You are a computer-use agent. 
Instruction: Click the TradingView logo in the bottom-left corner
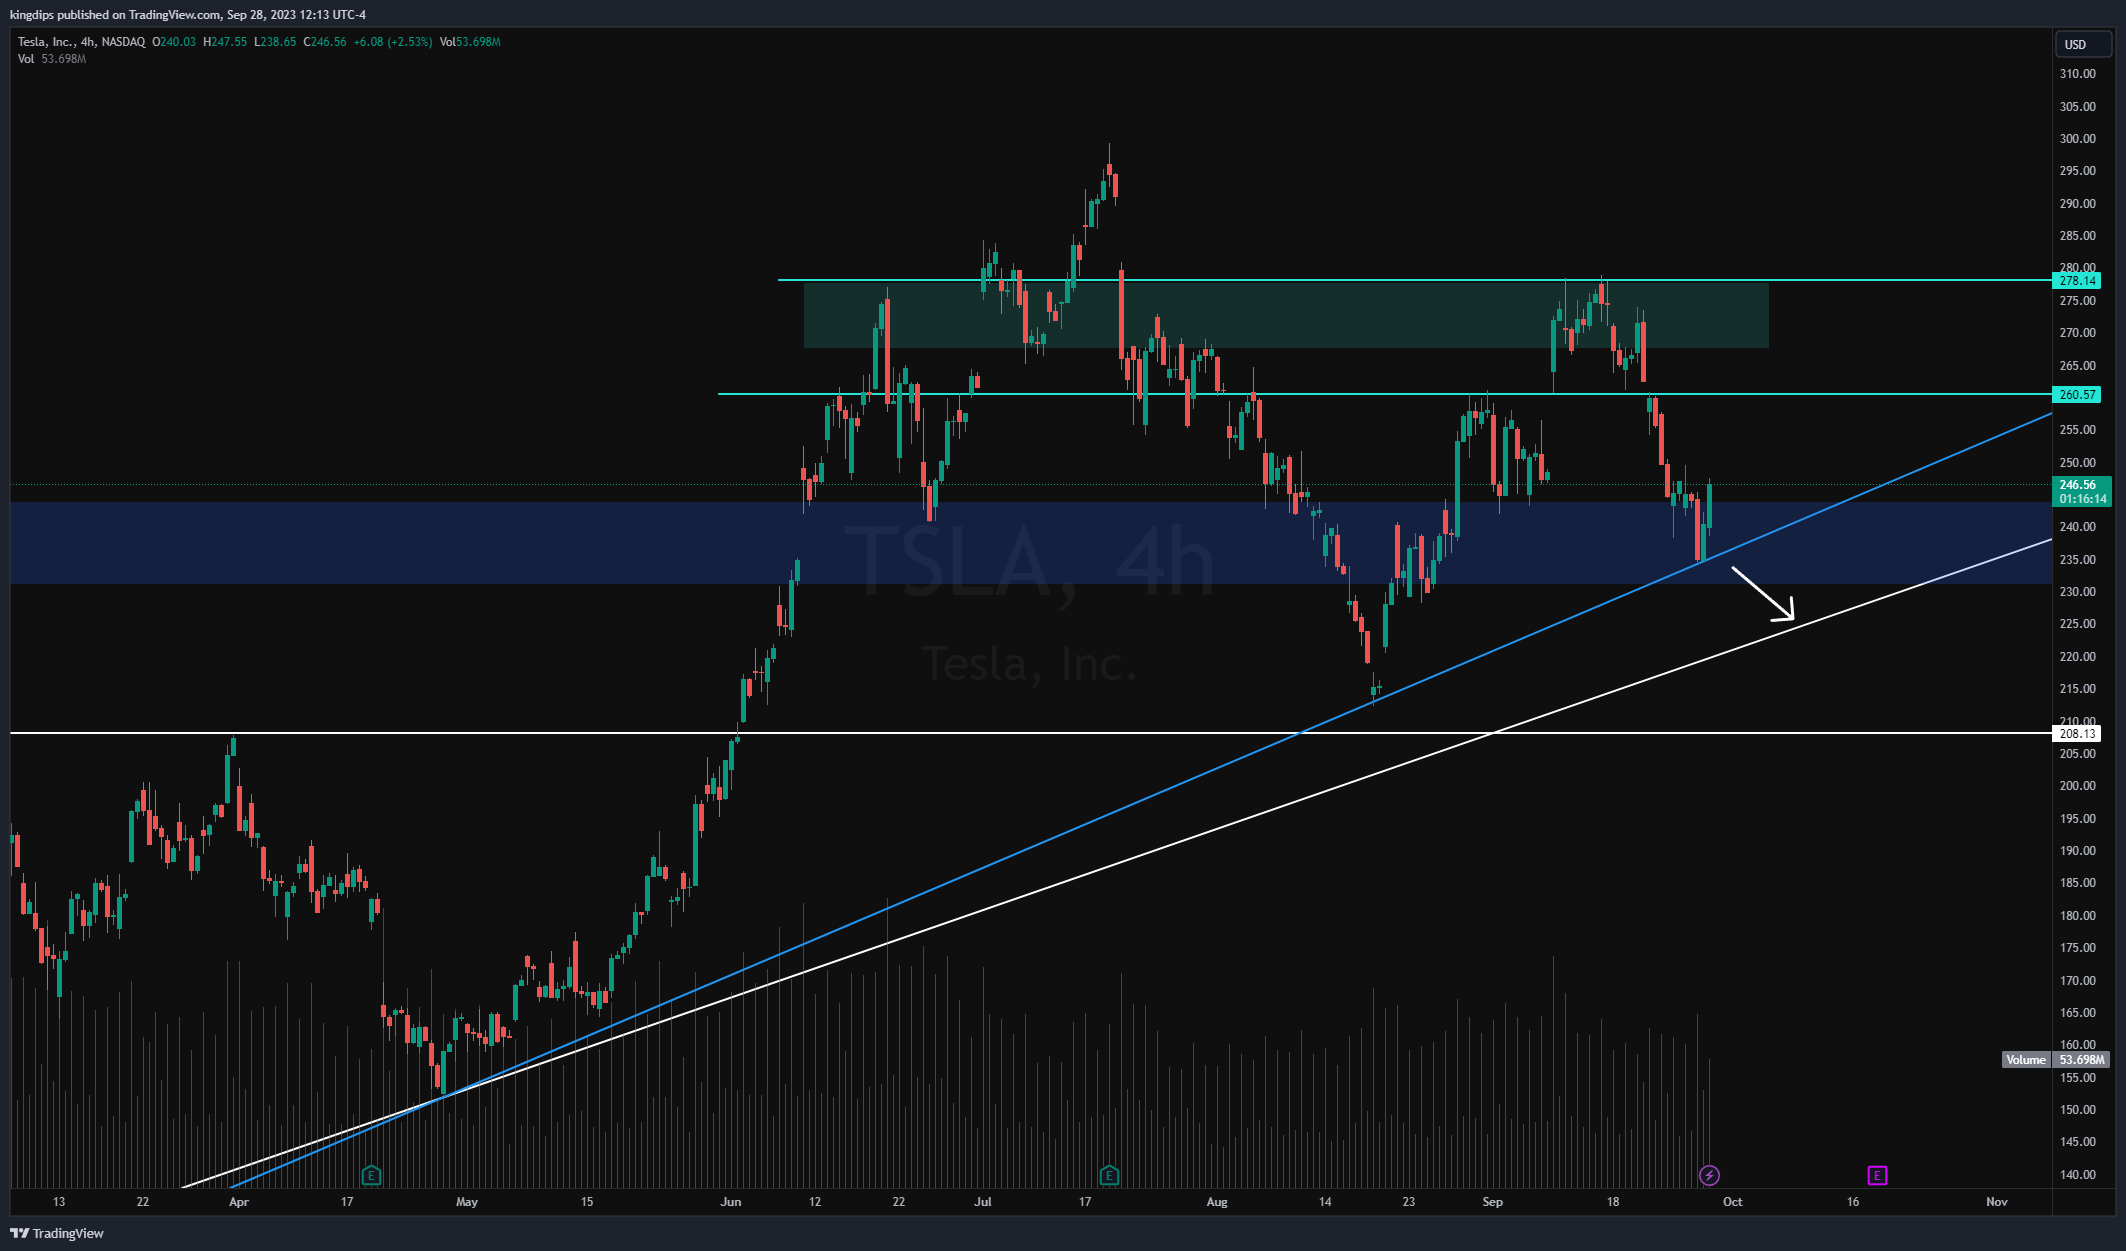57,1233
